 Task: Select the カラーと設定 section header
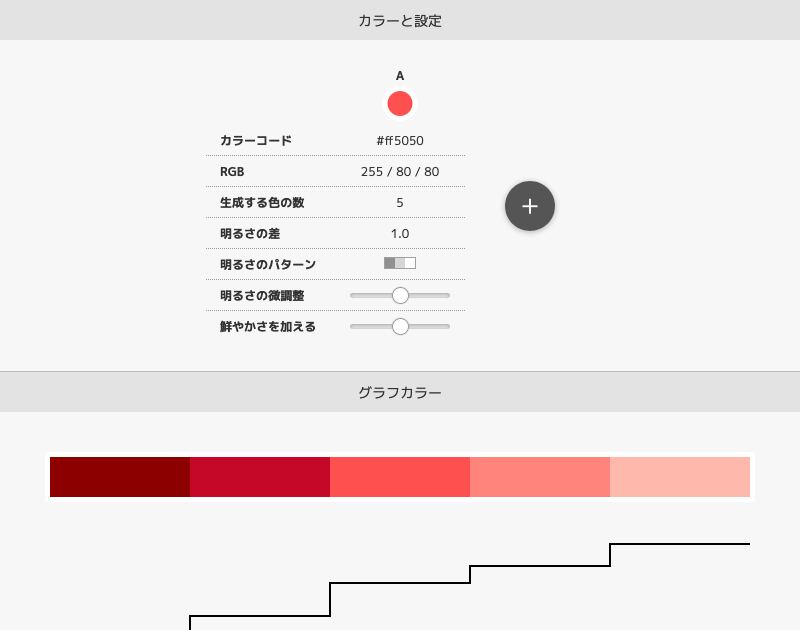click(x=400, y=19)
